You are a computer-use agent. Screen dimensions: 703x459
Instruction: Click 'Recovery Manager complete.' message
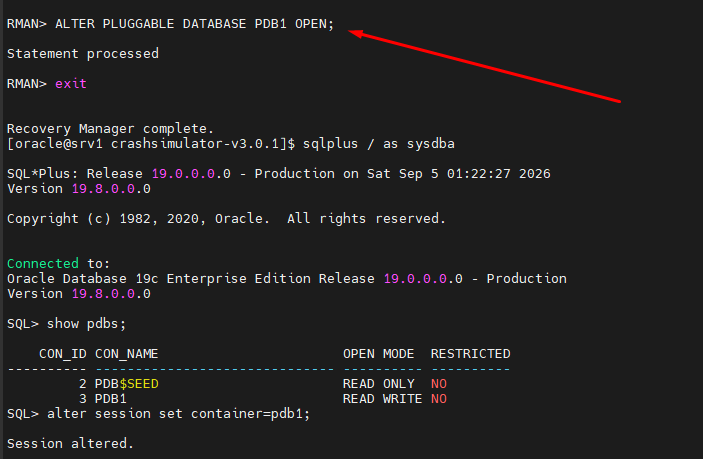tap(110, 129)
